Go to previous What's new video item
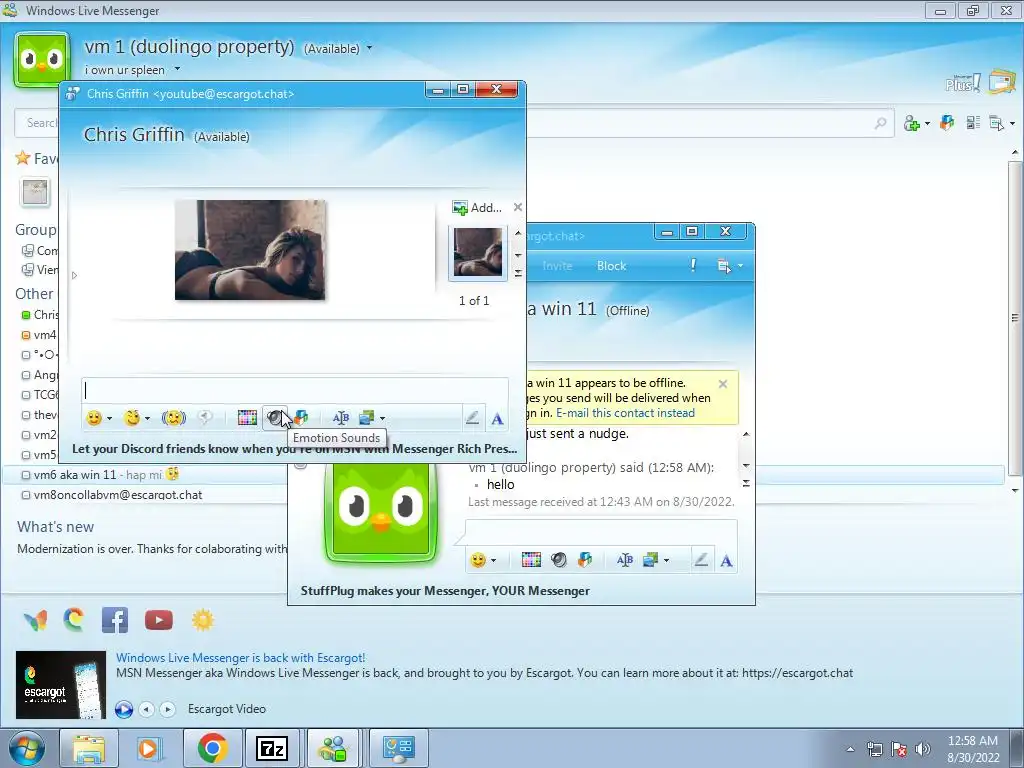1024x768 pixels. 147,709
